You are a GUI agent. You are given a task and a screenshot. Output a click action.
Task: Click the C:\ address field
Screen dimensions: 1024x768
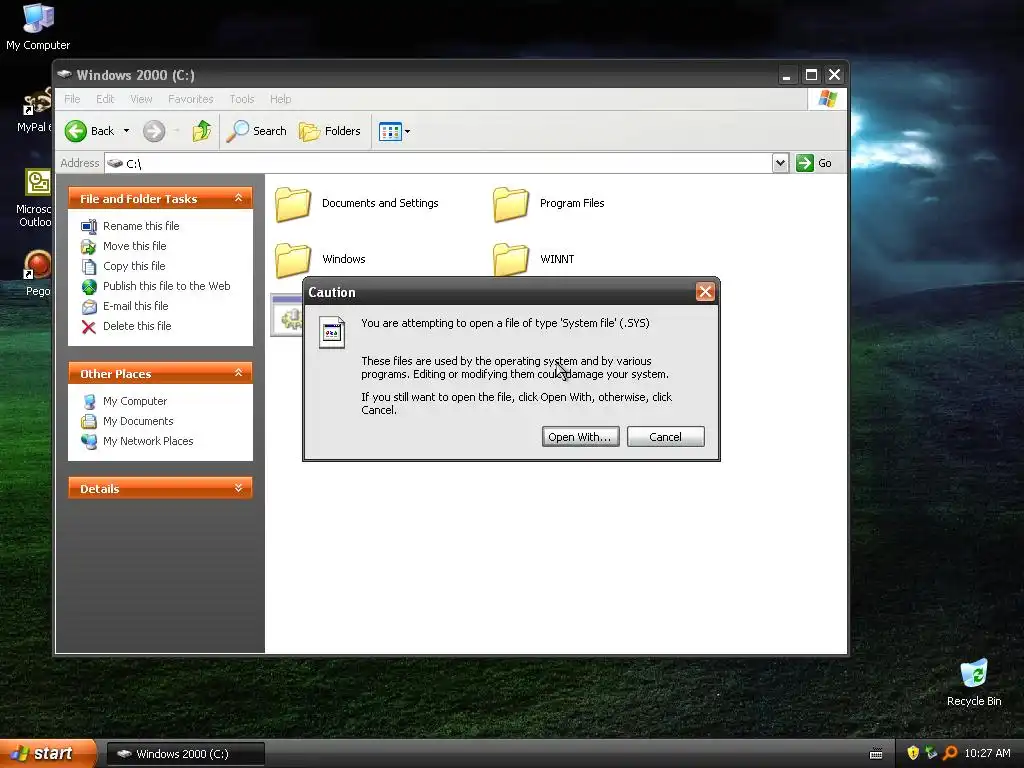[438, 163]
